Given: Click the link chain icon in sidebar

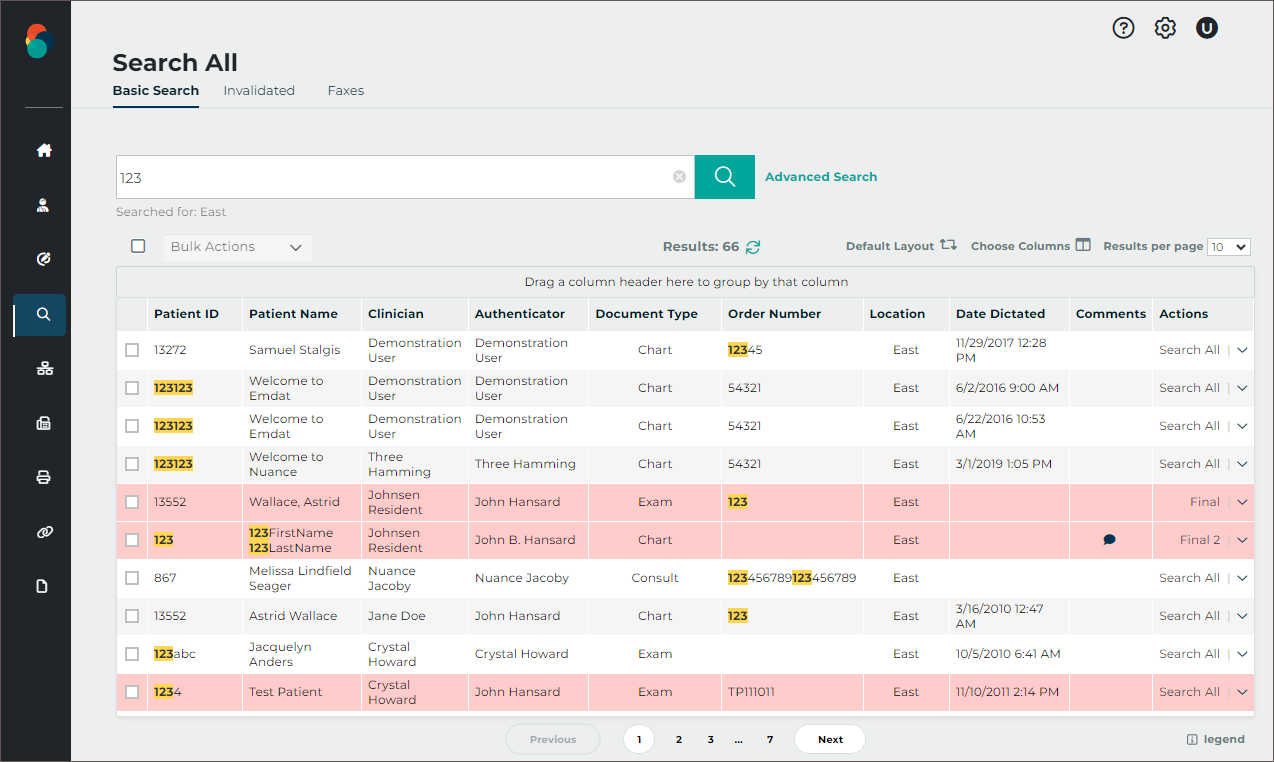Looking at the screenshot, I should (x=43, y=532).
